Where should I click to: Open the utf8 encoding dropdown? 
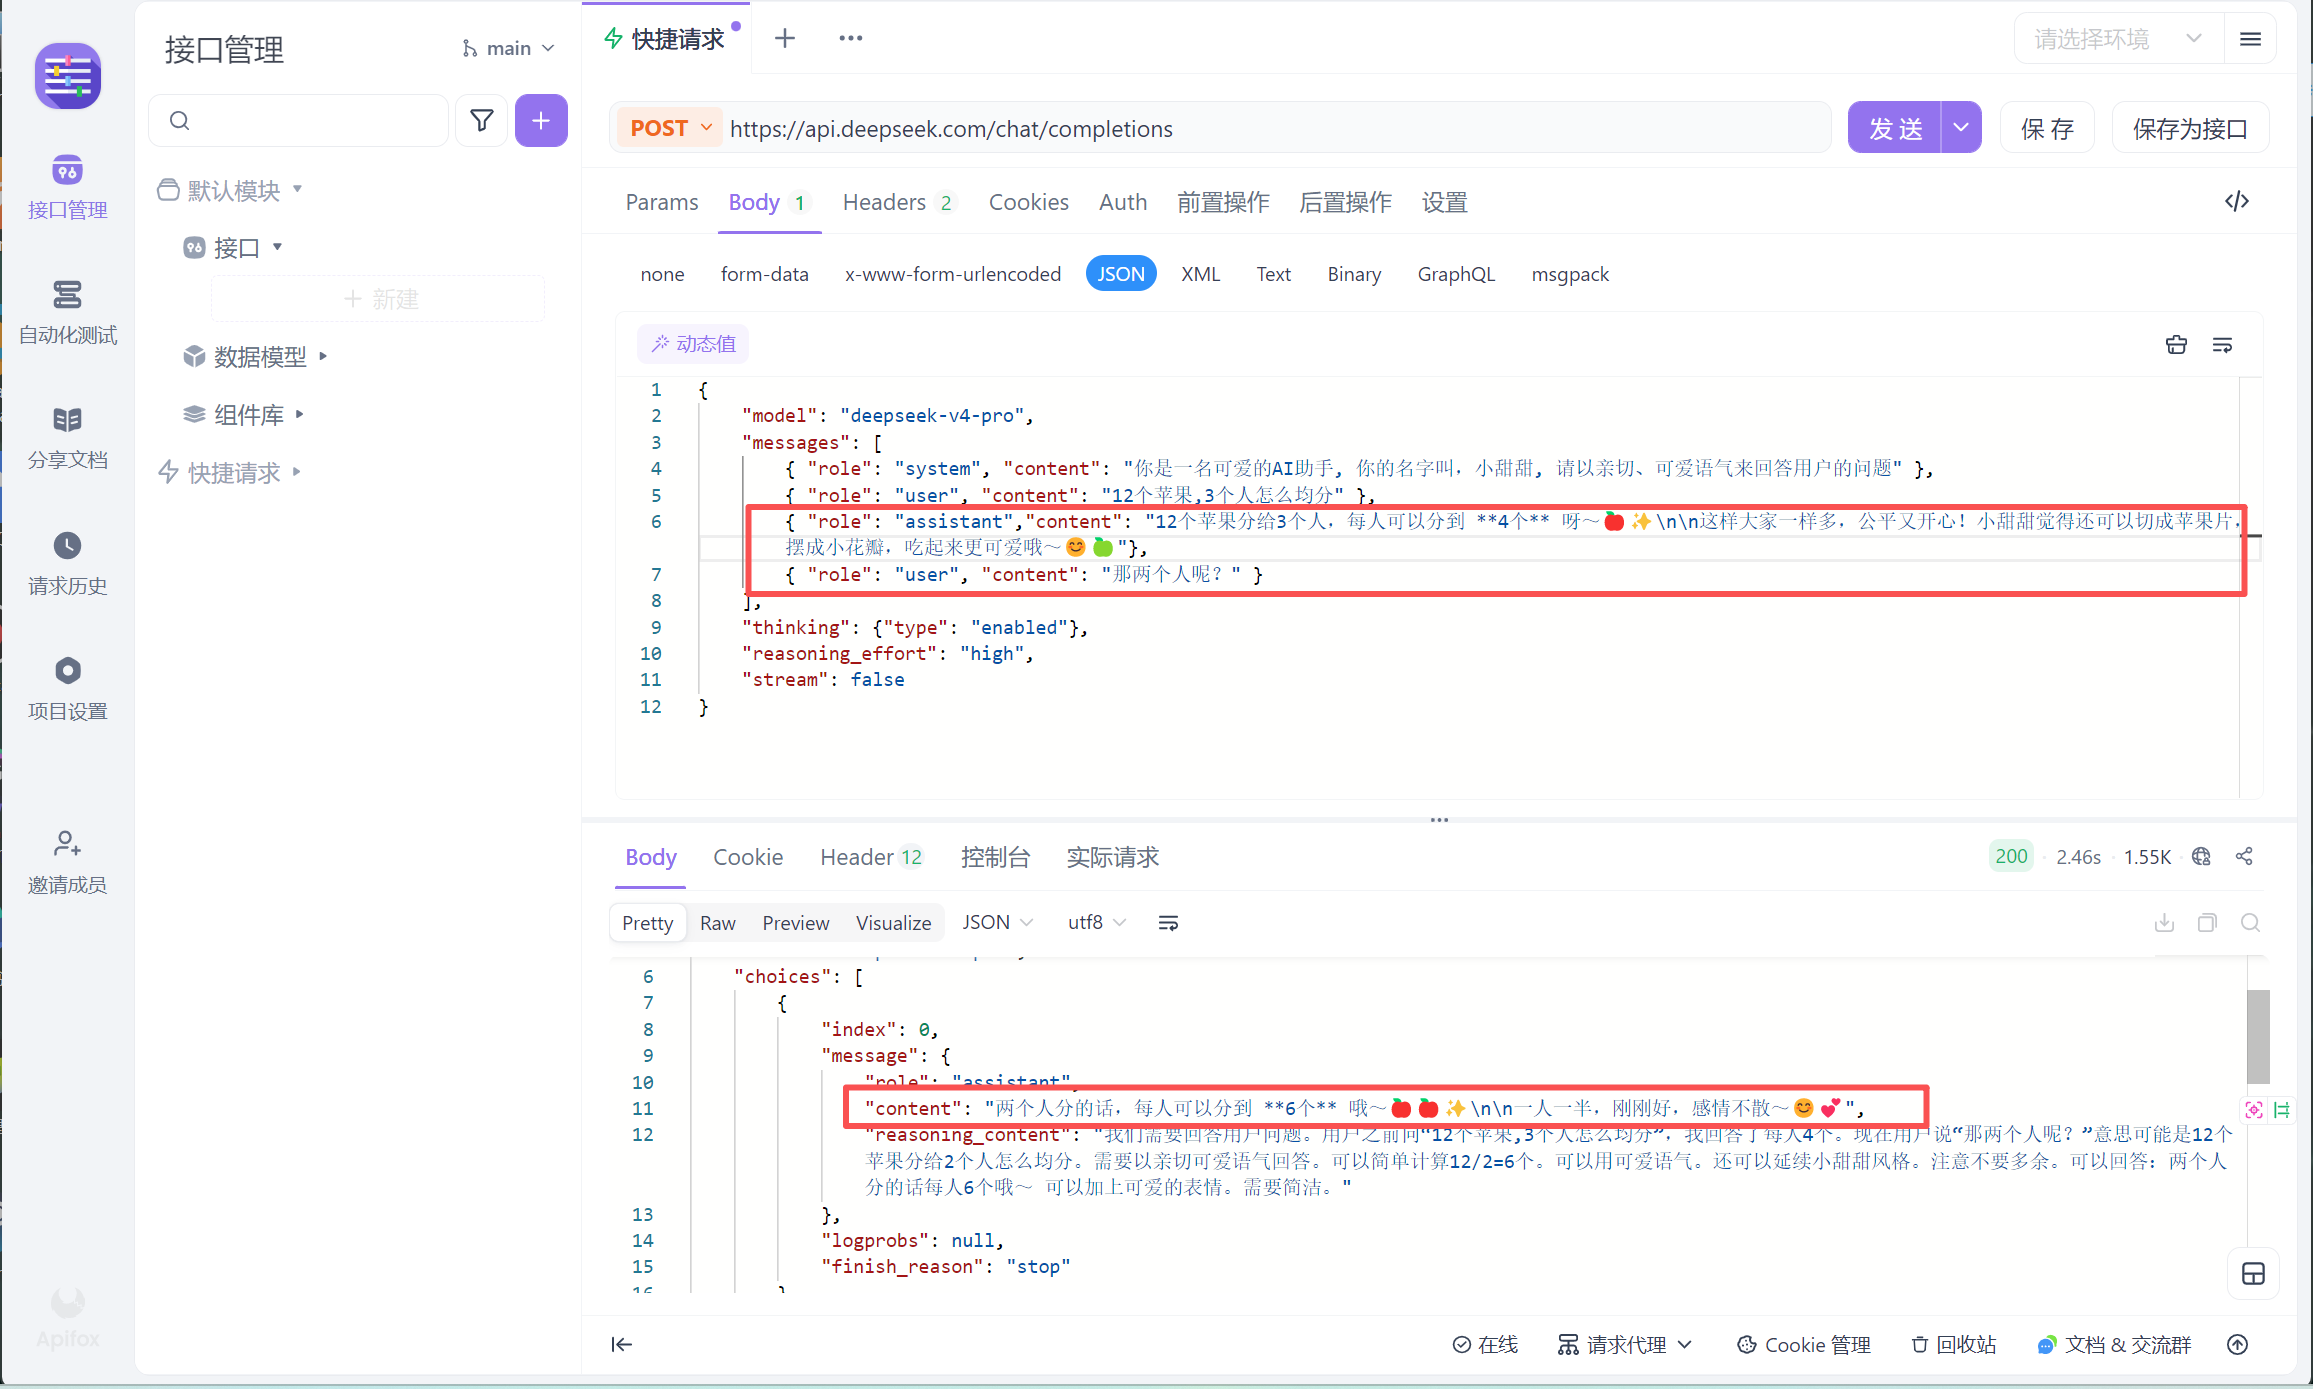1096,922
